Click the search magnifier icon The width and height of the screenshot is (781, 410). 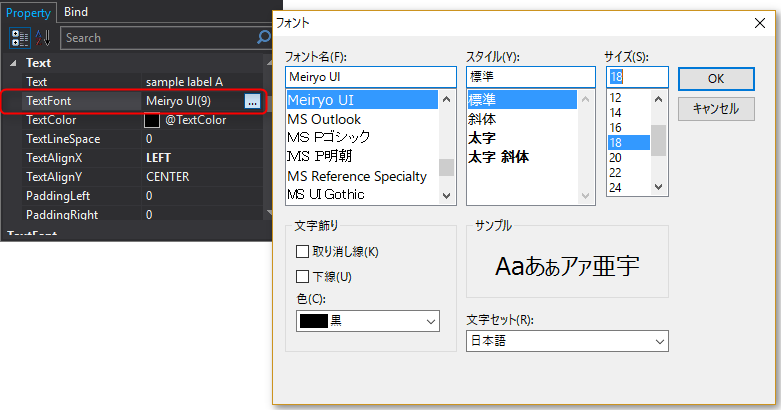click(x=264, y=38)
